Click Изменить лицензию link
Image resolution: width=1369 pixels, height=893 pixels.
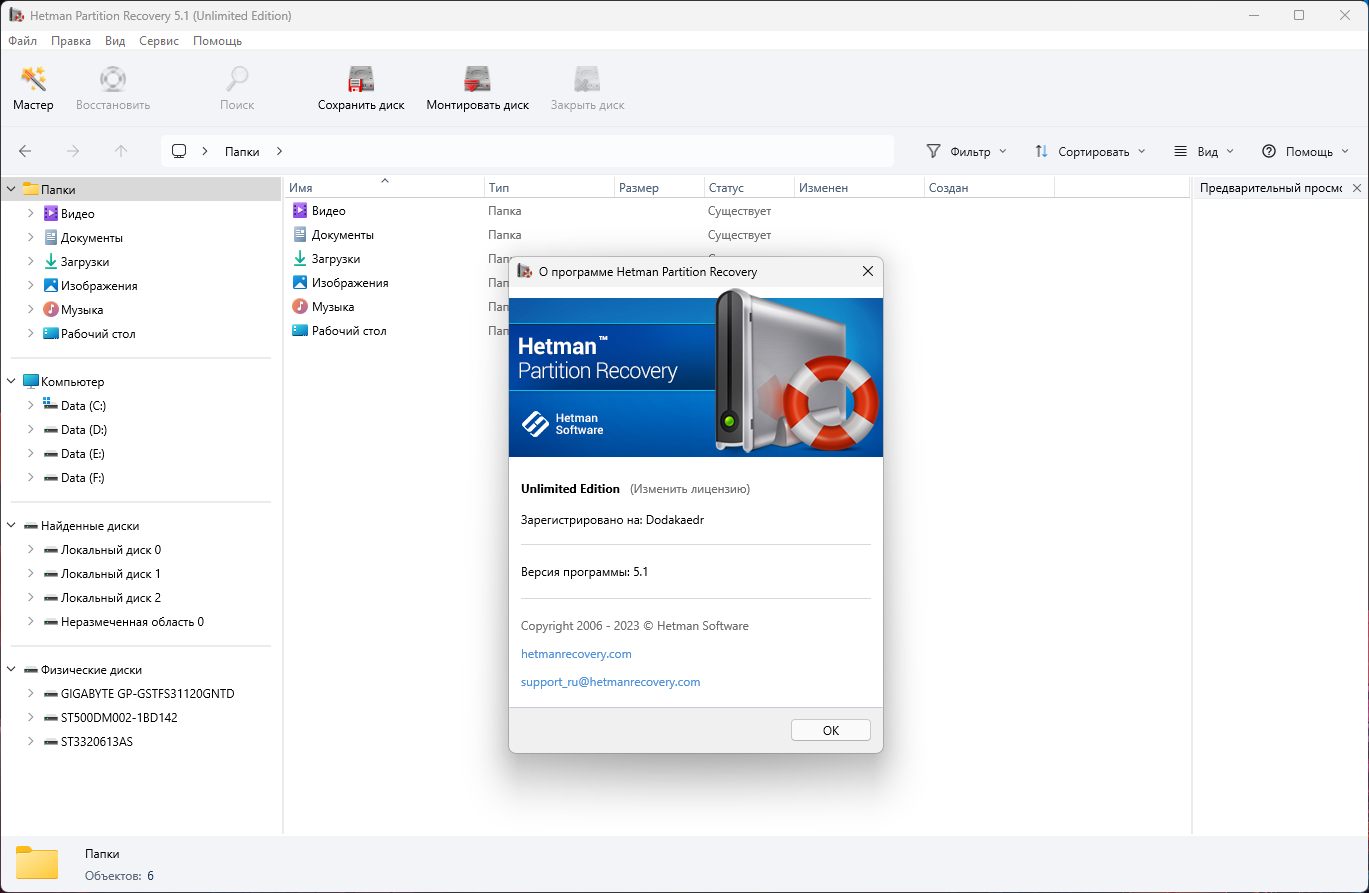[689, 489]
